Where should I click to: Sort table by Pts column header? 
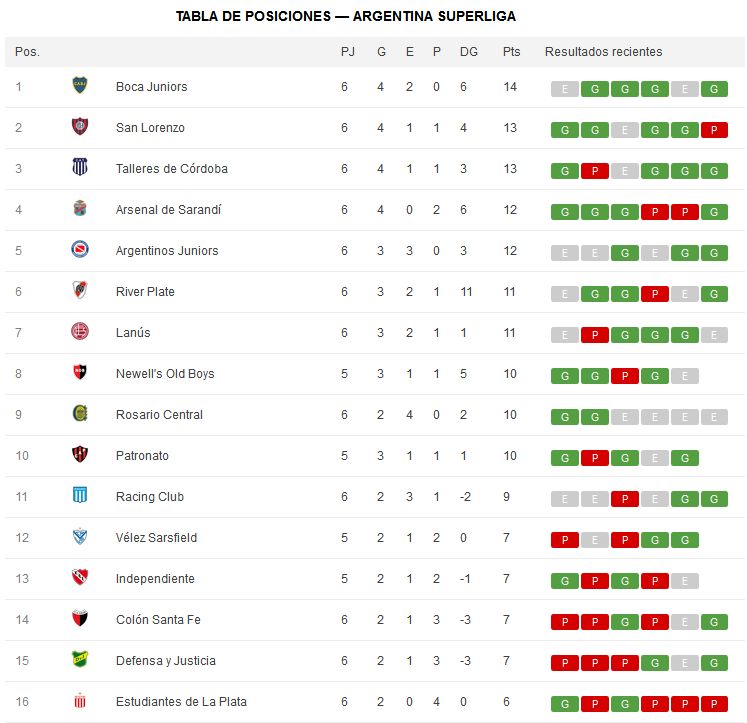tap(511, 51)
